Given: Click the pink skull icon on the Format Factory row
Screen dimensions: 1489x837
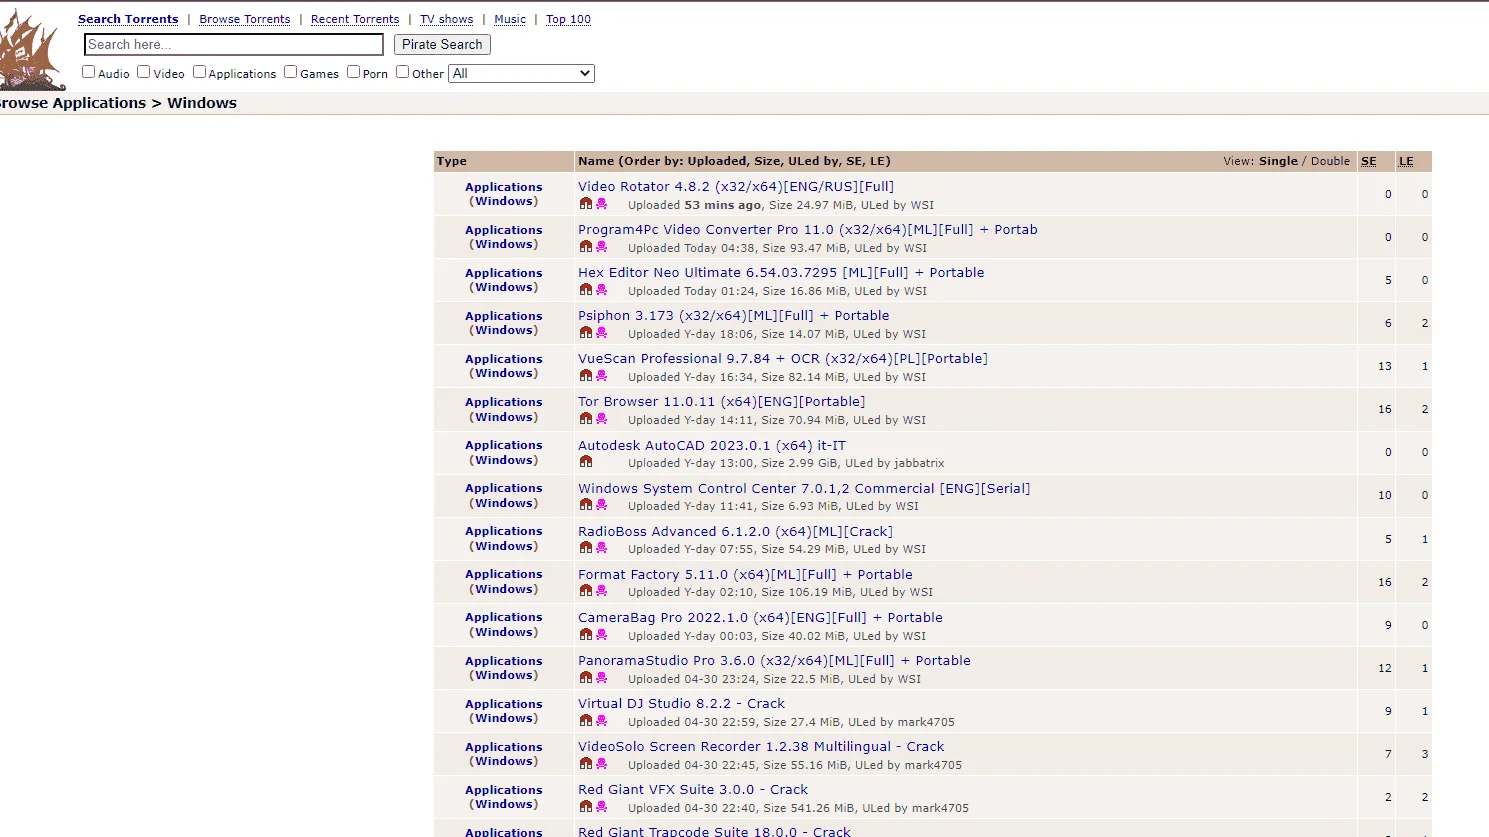Looking at the screenshot, I should coord(602,591).
